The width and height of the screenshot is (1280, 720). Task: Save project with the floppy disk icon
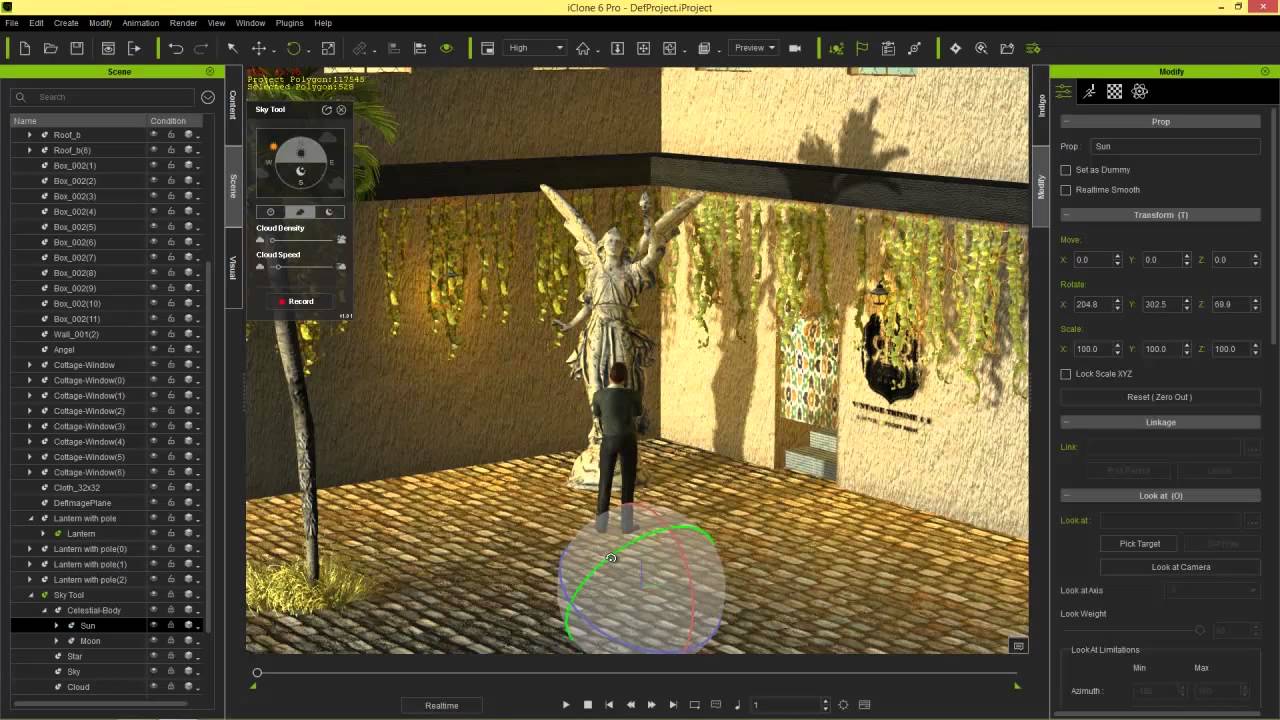point(76,48)
